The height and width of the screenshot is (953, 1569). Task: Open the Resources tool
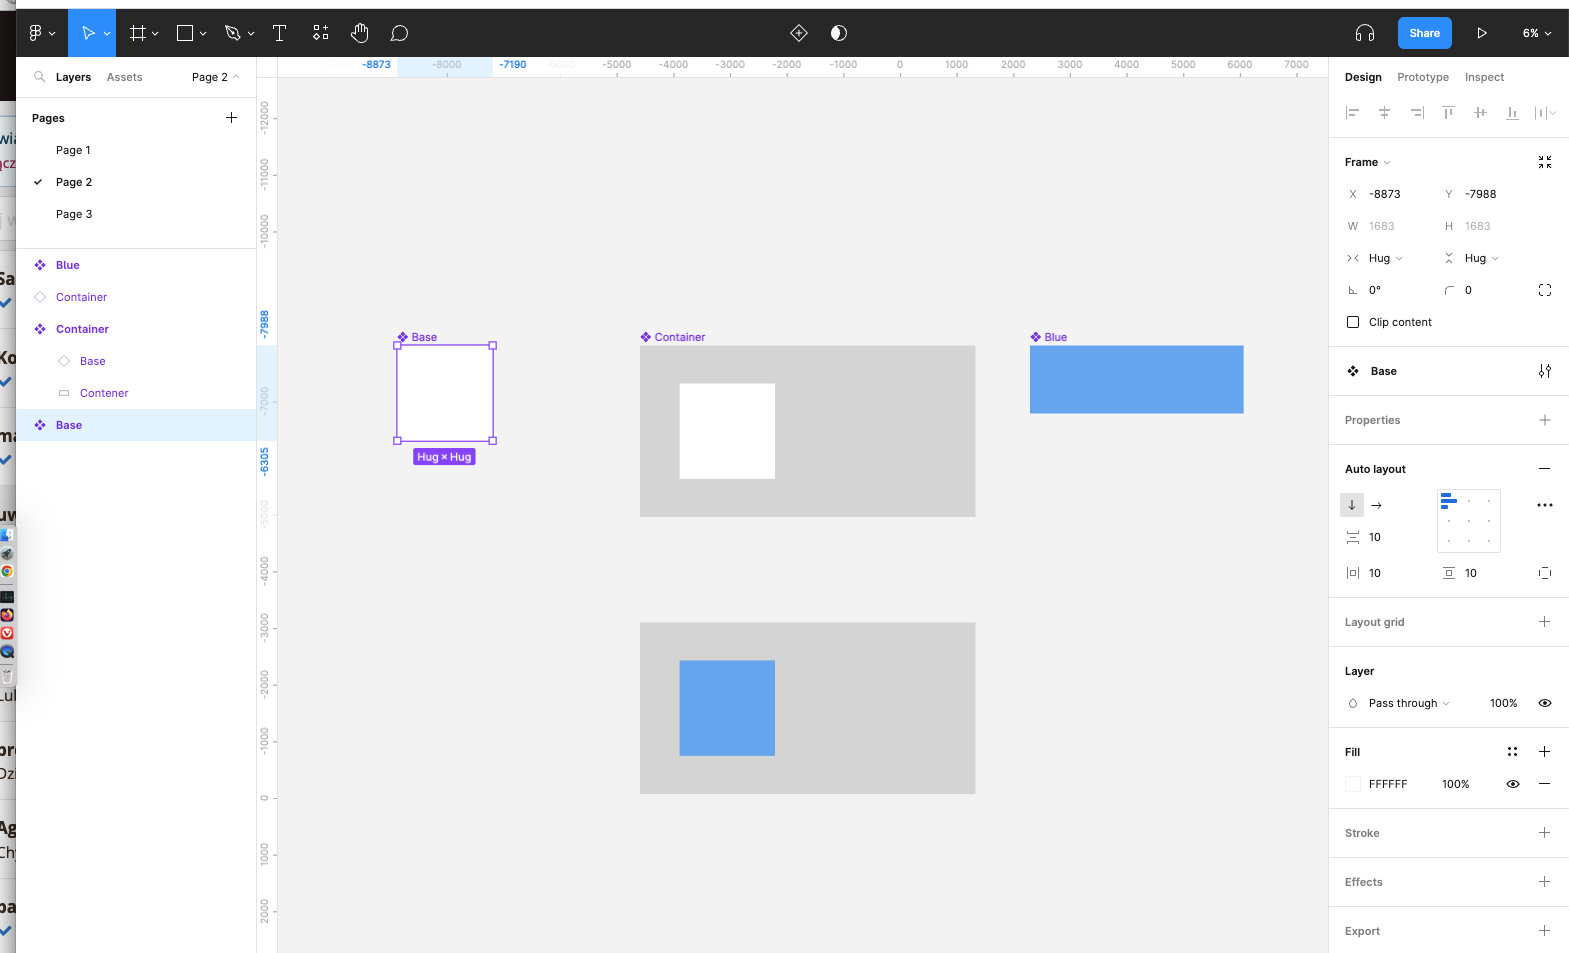click(x=320, y=33)
